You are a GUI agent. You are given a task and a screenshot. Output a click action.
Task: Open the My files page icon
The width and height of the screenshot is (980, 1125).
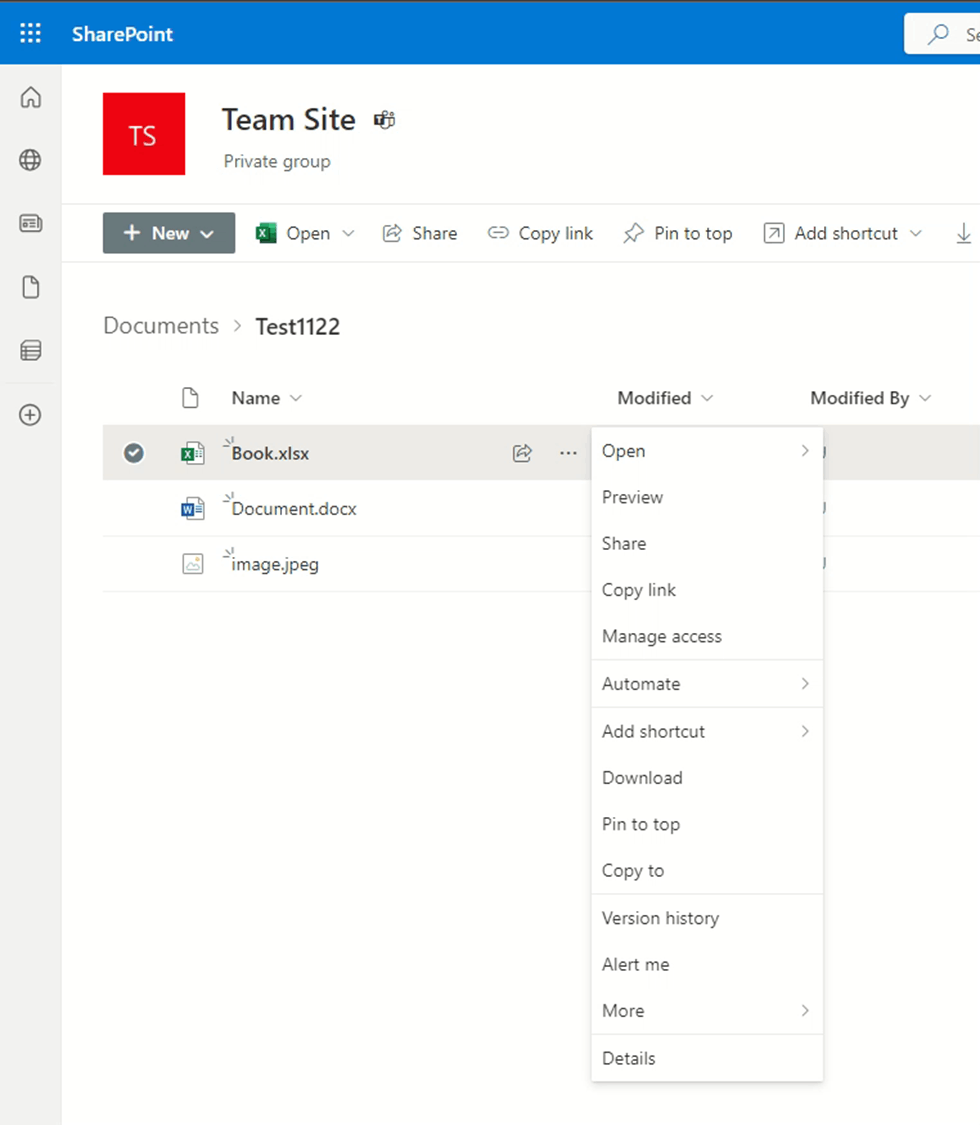click(x=30, y=287)
